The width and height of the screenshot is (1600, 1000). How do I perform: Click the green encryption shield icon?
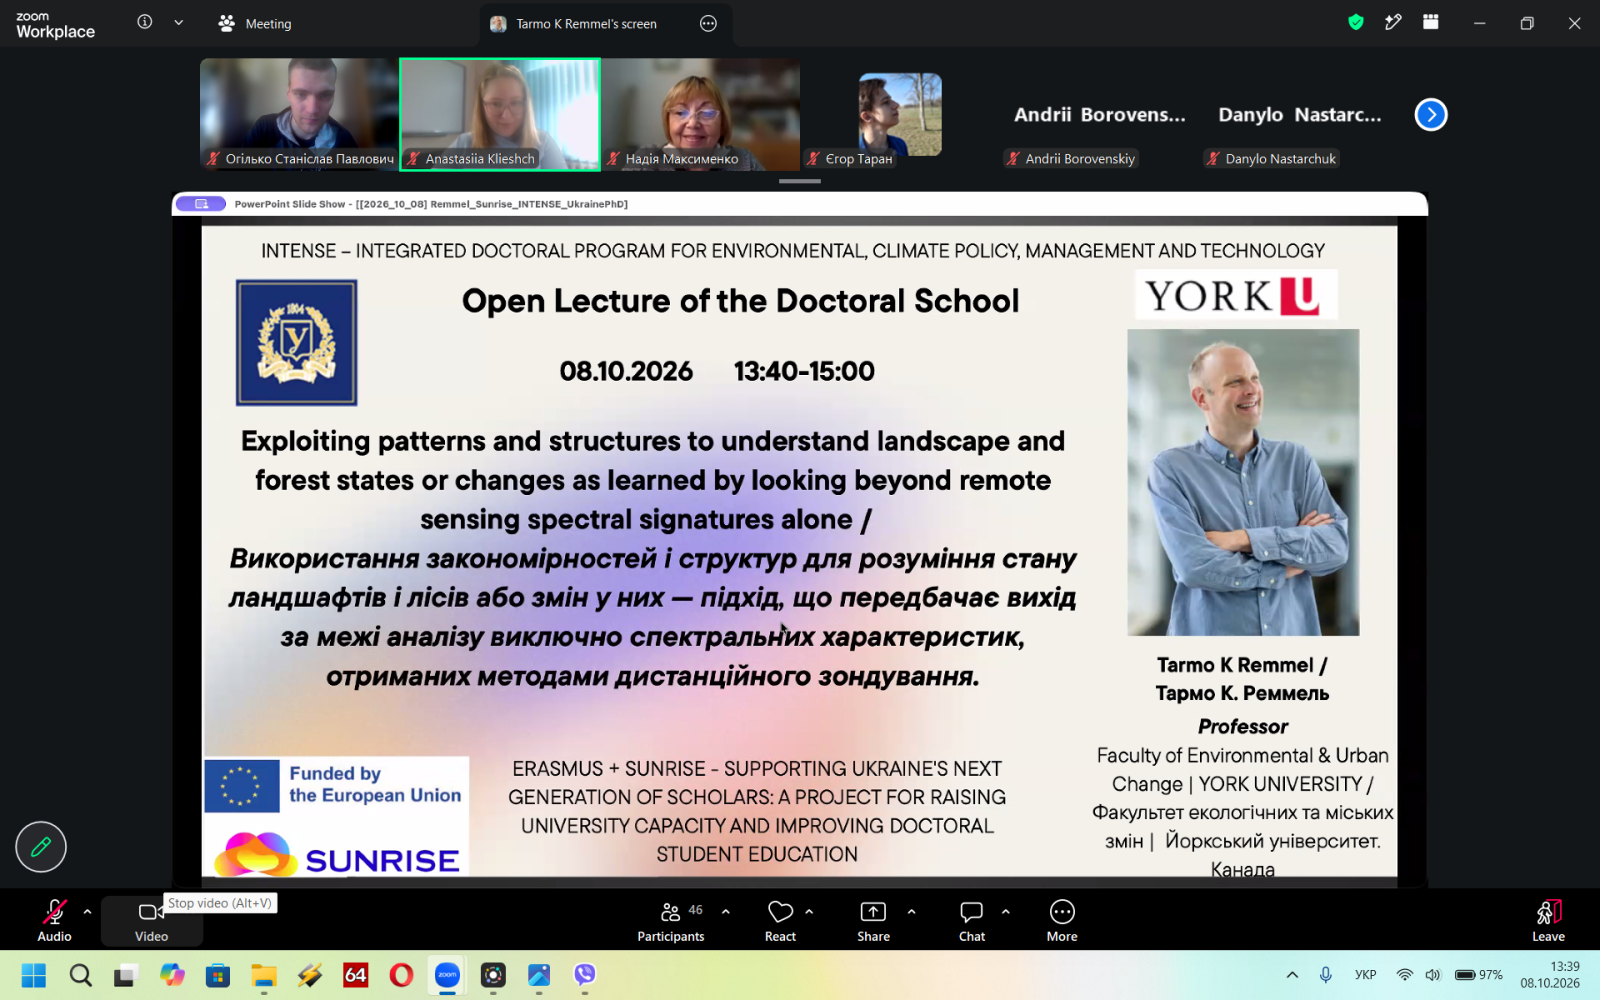pyautogui.click(x=1356, y=22)
